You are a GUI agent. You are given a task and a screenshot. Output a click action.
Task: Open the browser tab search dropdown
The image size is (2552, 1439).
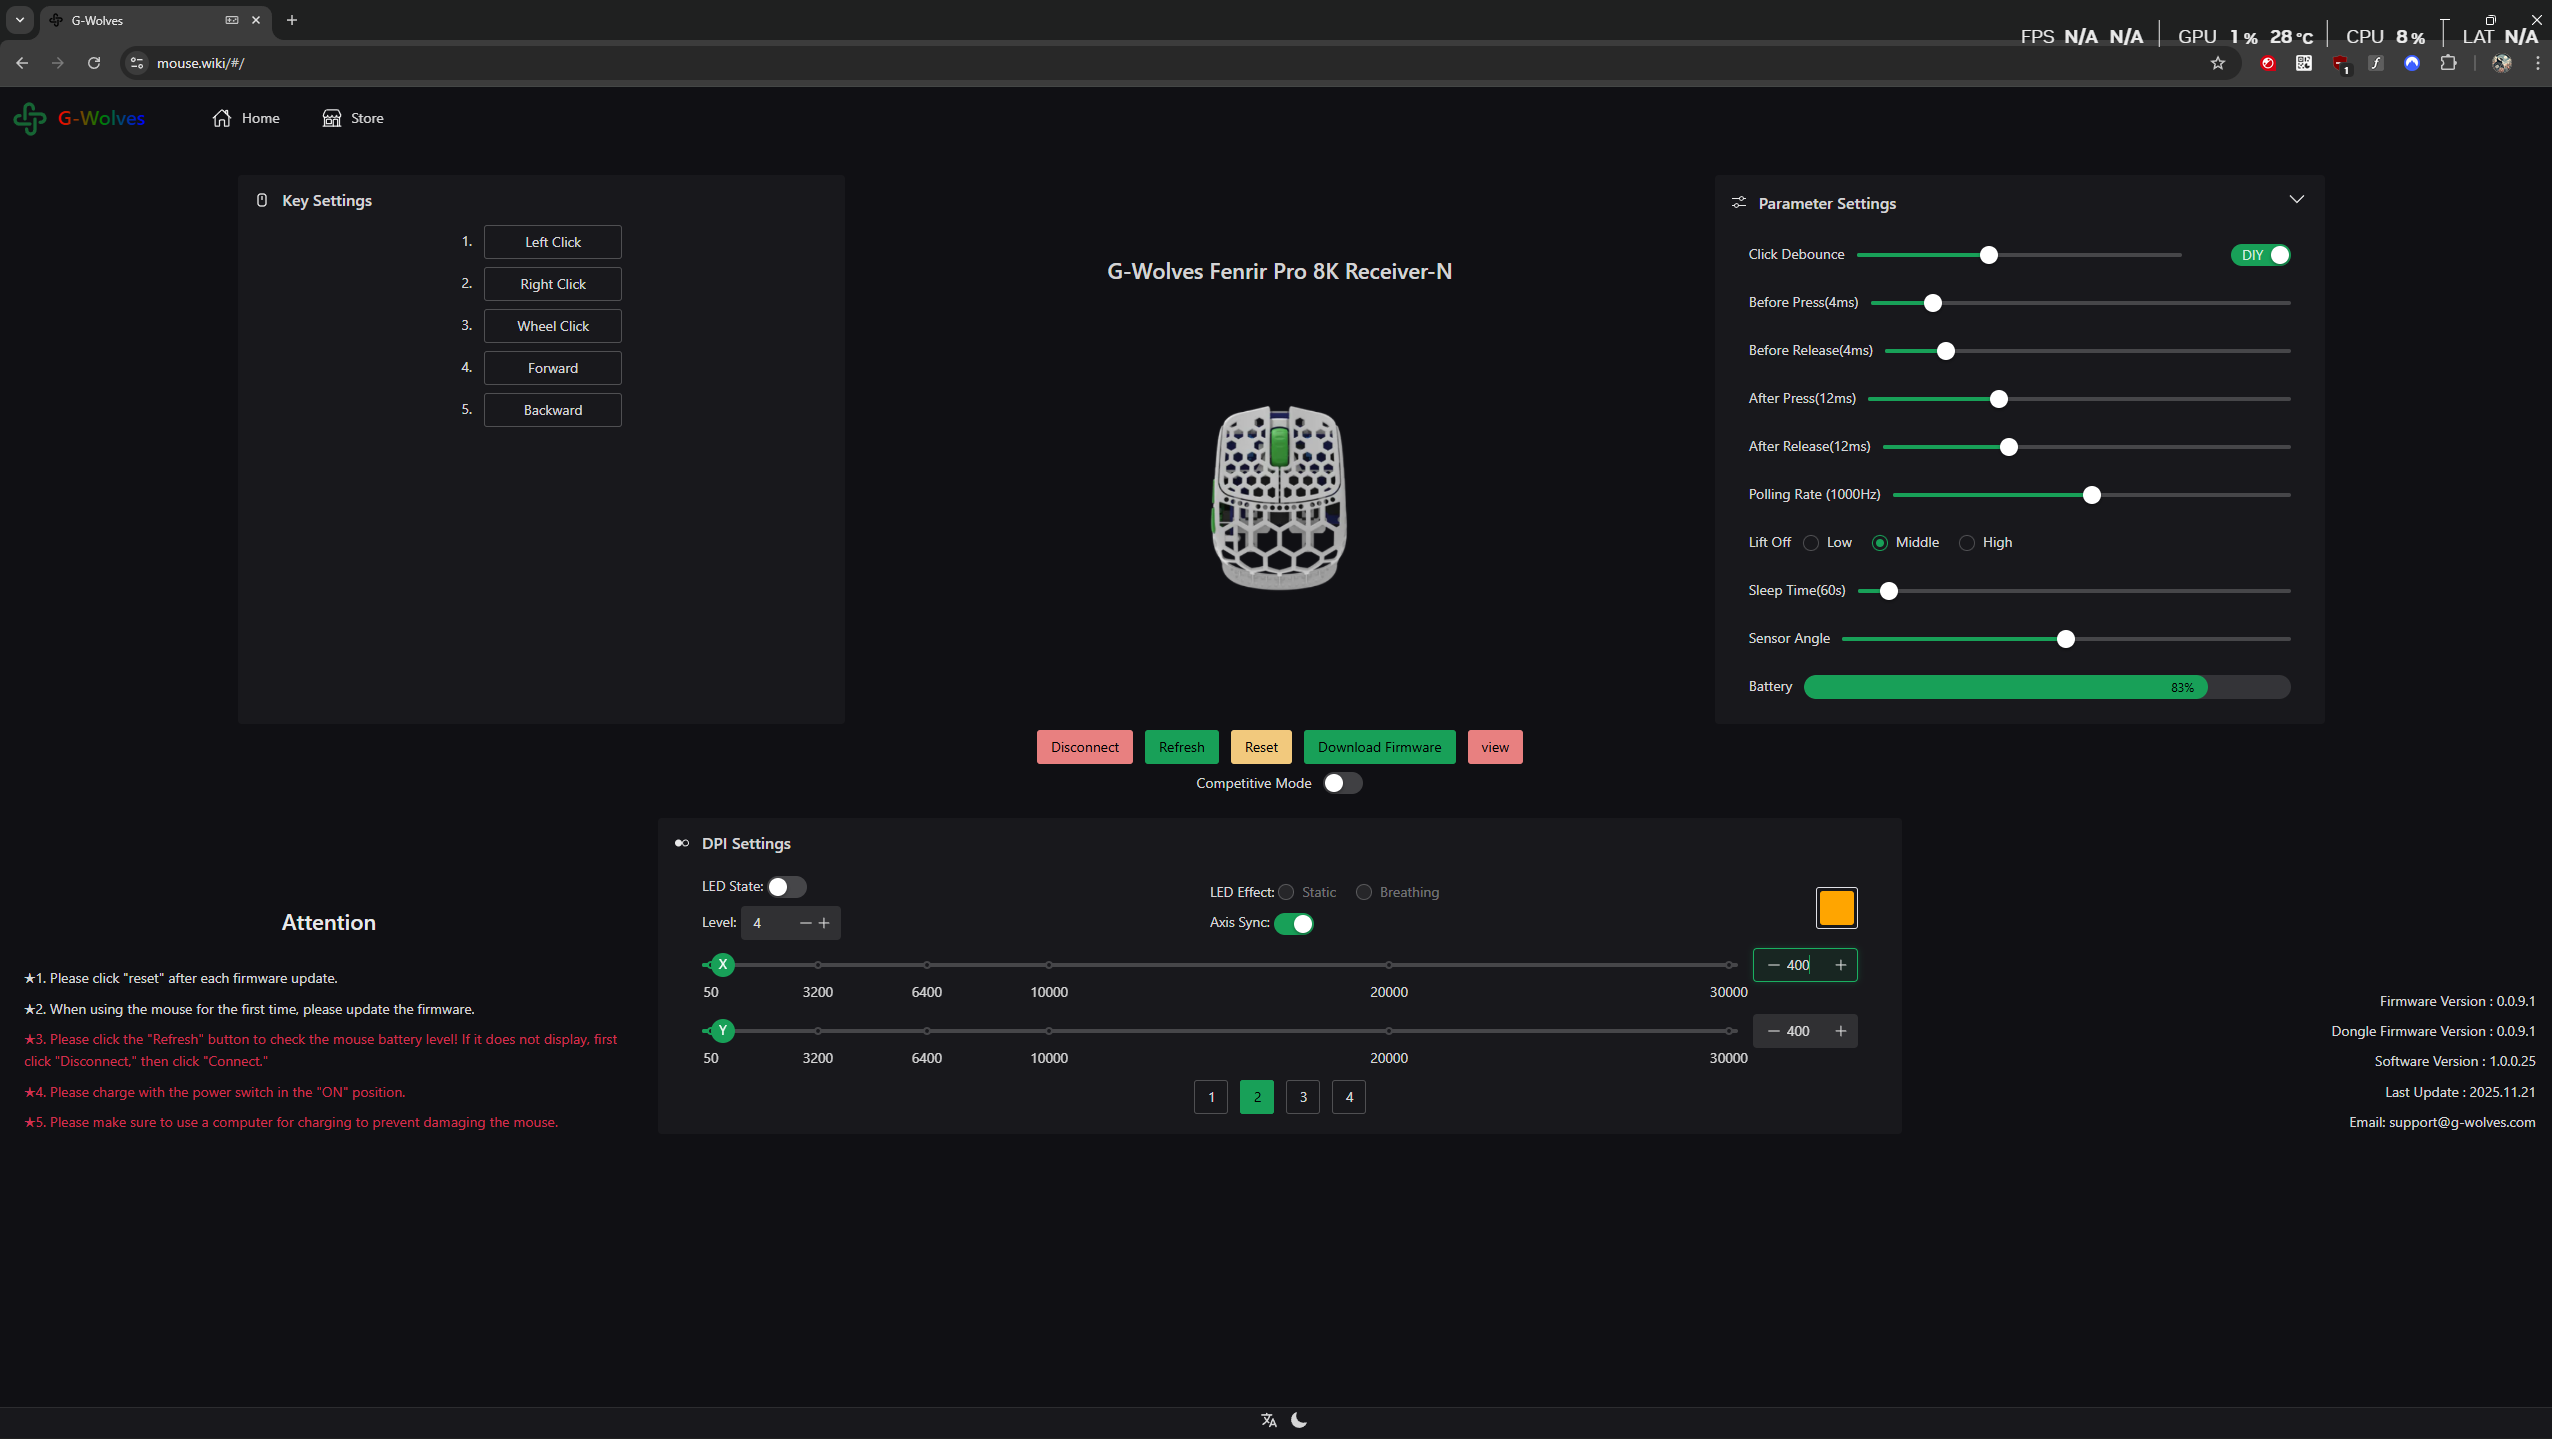20,20
